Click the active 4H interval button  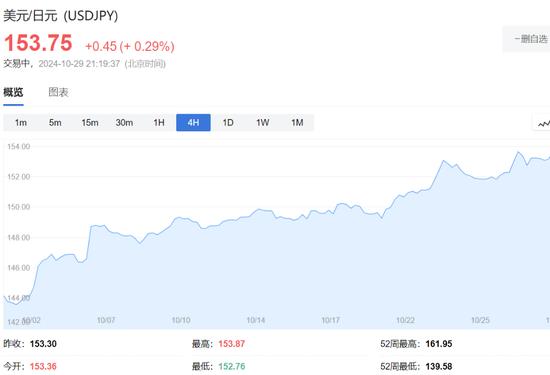(x=193, y=122)
